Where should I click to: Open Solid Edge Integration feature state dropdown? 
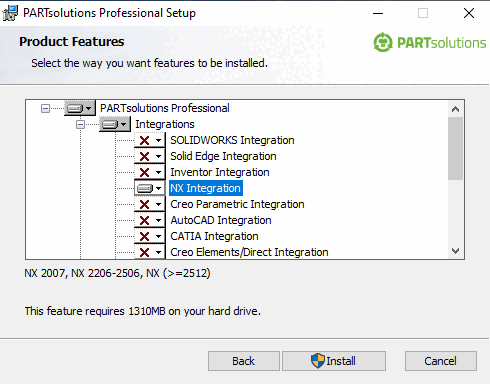click(x=150, y=156)
